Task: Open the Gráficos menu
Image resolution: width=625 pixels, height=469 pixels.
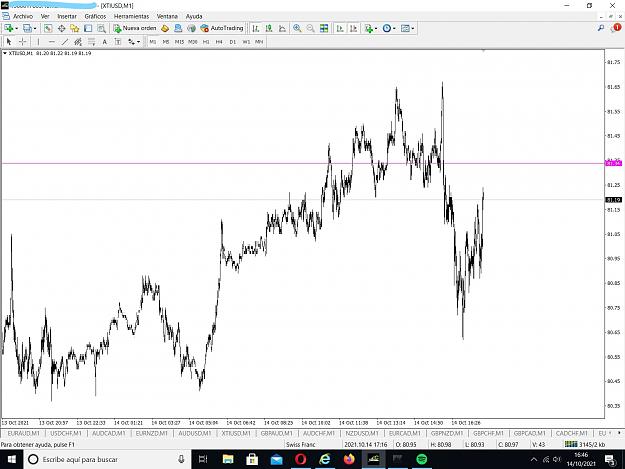Action: [95, 16]
